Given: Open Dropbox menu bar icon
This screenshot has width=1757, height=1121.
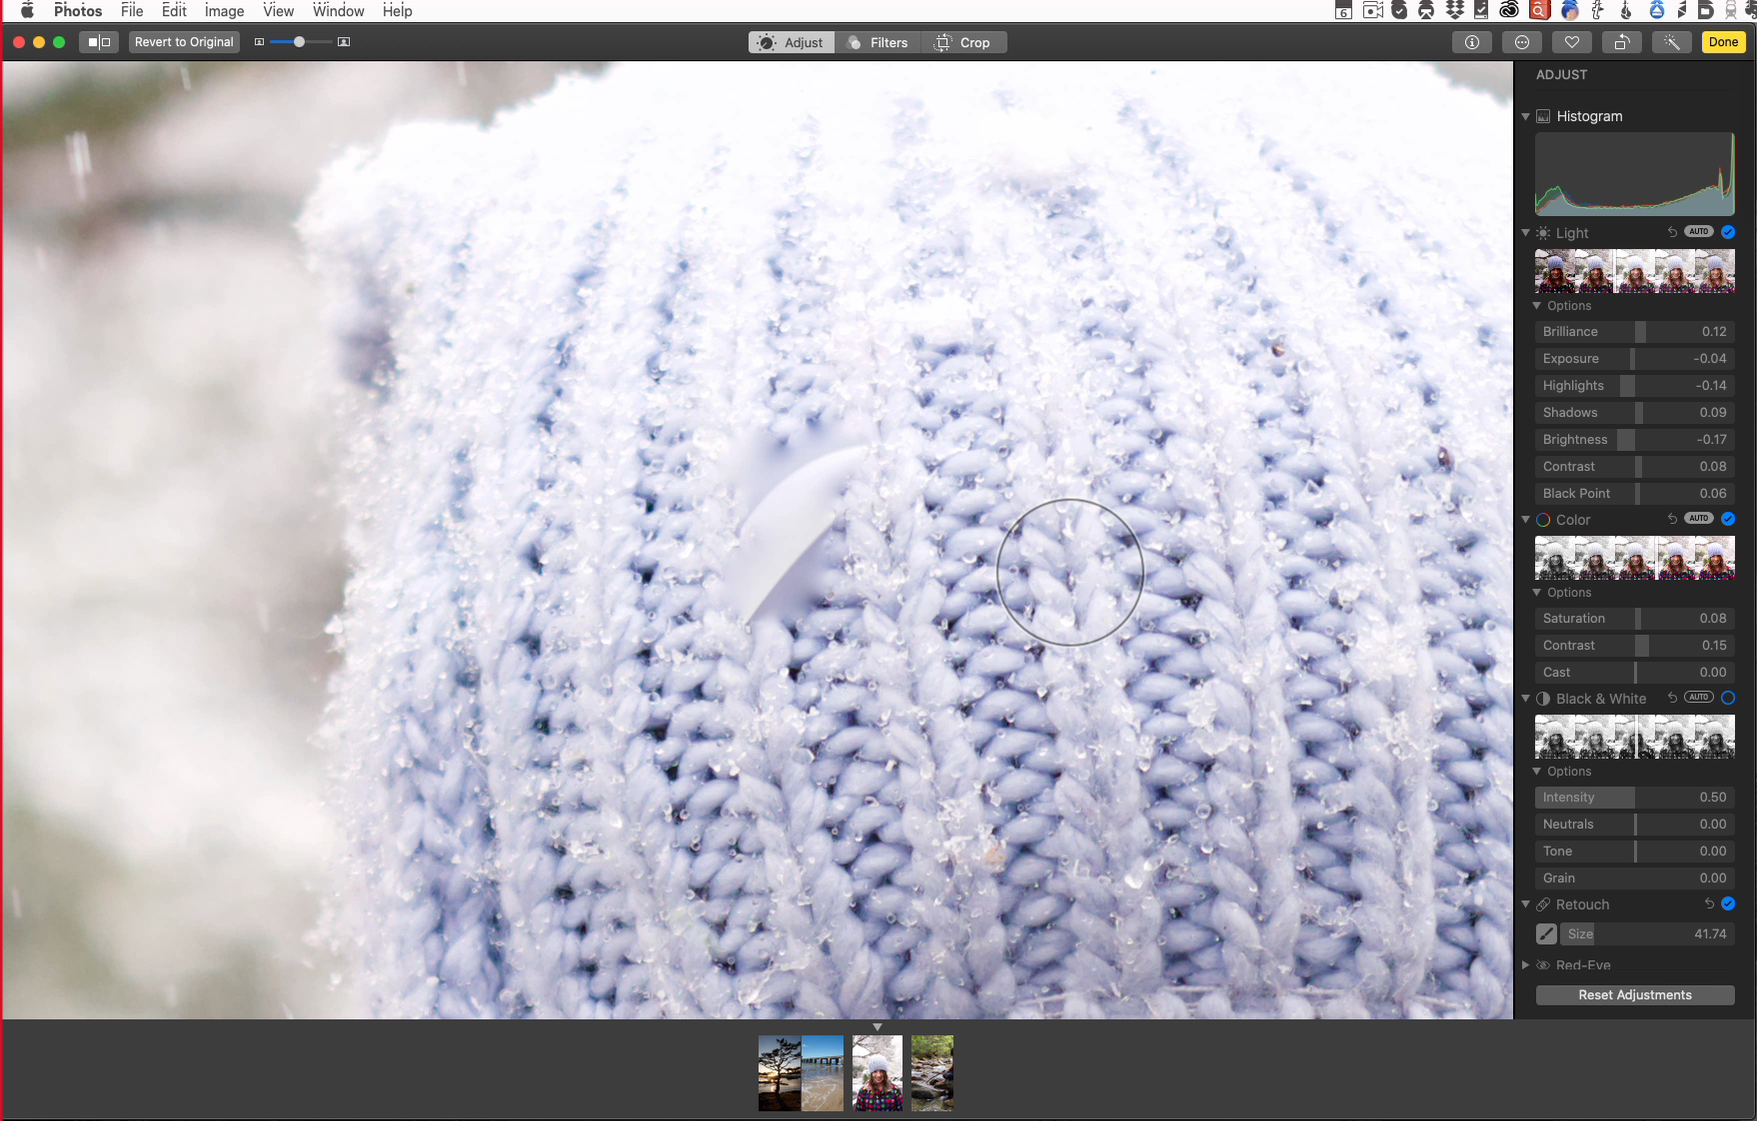Looking at the screenshot, I should tap(1455, 10).
